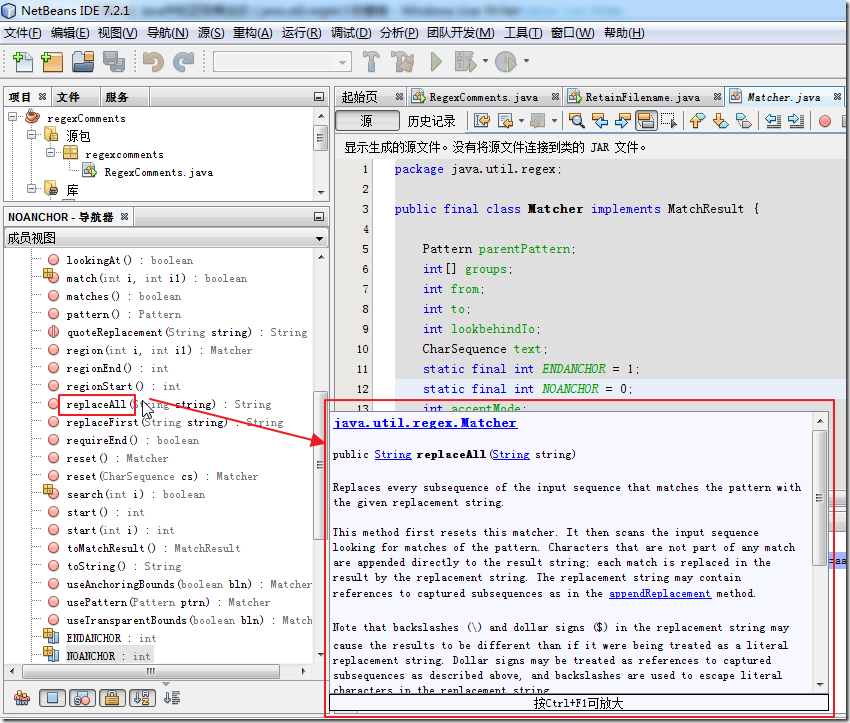Toggle highlight search results button
Image resolution: width=850 pixels, height=723 pixels.
click(646, 121)
